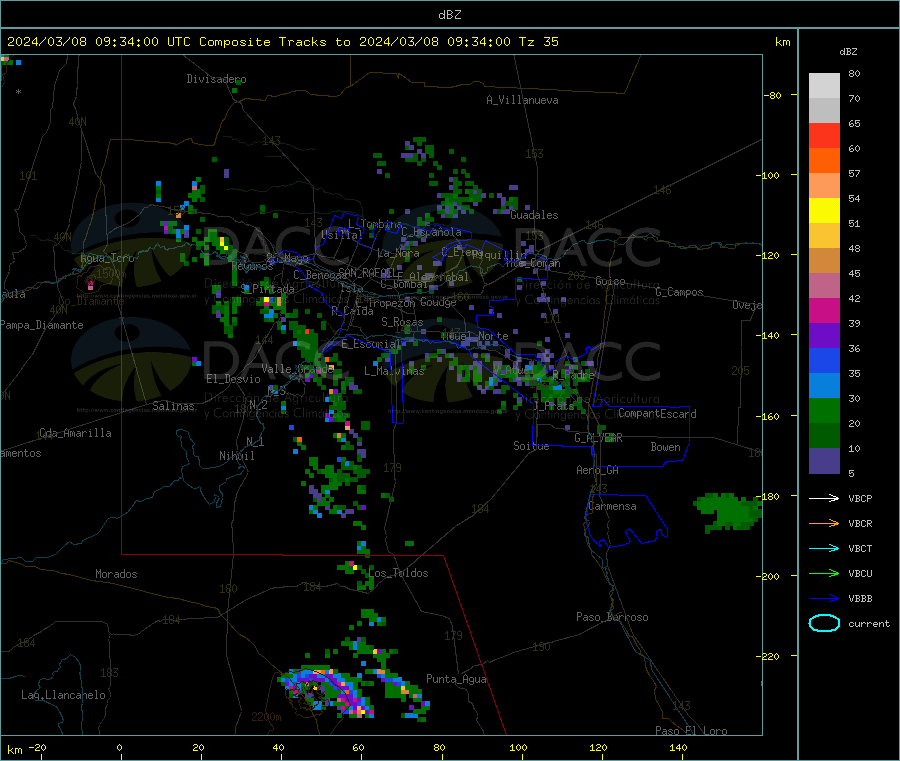Click the Lag.Llancanelo place label
Screen dimensions: 900x761
pyautogui.click(x=63, y=695)
